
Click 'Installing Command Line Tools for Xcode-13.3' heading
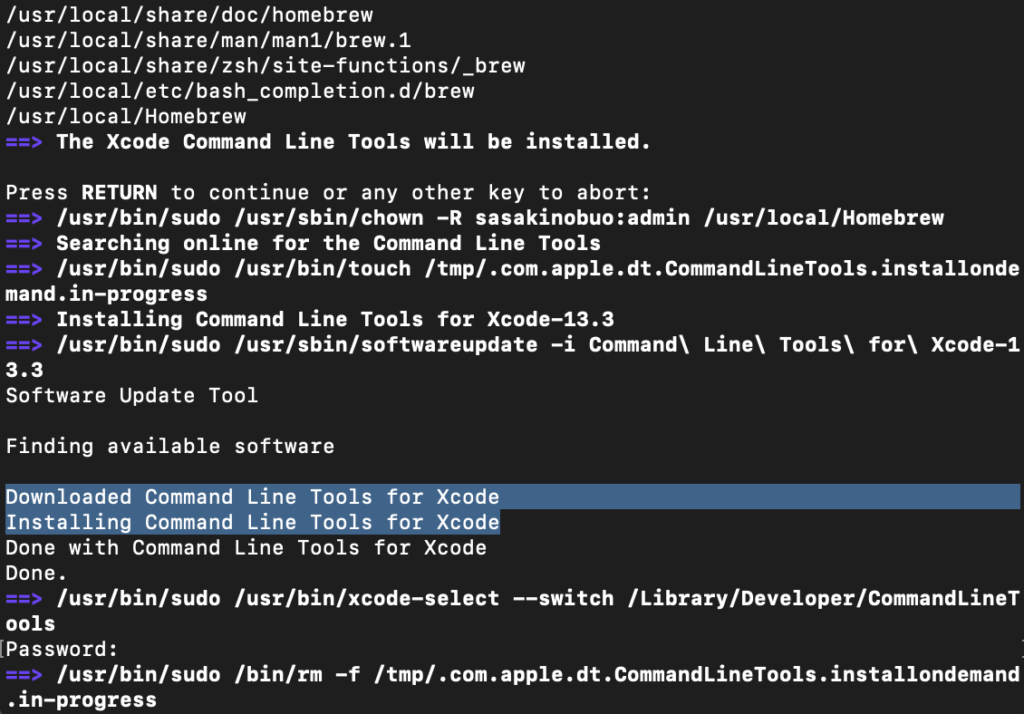tap(334, 320)
